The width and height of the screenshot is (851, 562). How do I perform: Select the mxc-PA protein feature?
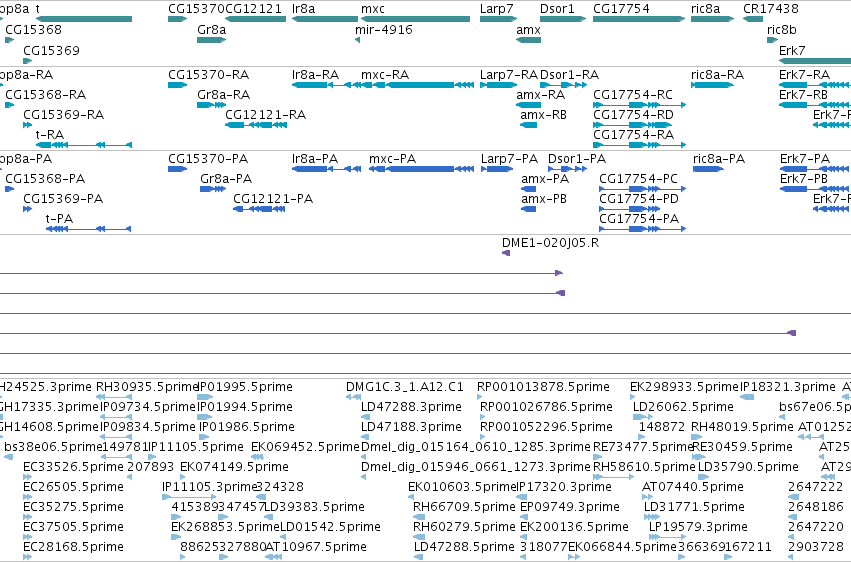click(x=421, y=169)
